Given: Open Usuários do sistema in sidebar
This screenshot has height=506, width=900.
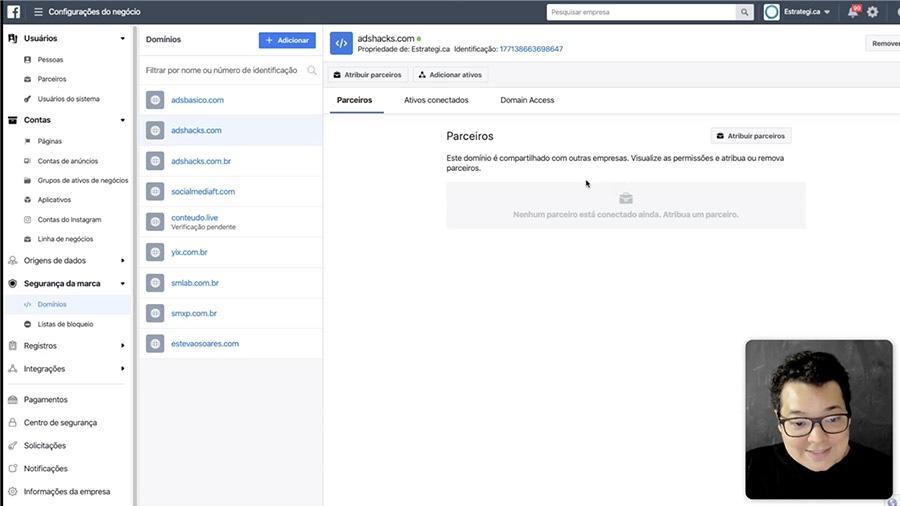Looking at the screenshot, I should (x=68, y=99).
